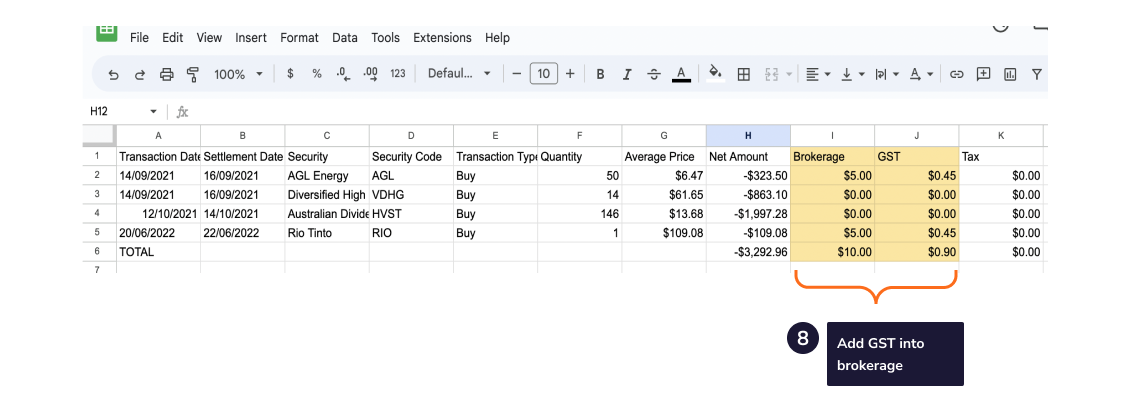Open the zoom 100% dropdown

coord(238,74)
